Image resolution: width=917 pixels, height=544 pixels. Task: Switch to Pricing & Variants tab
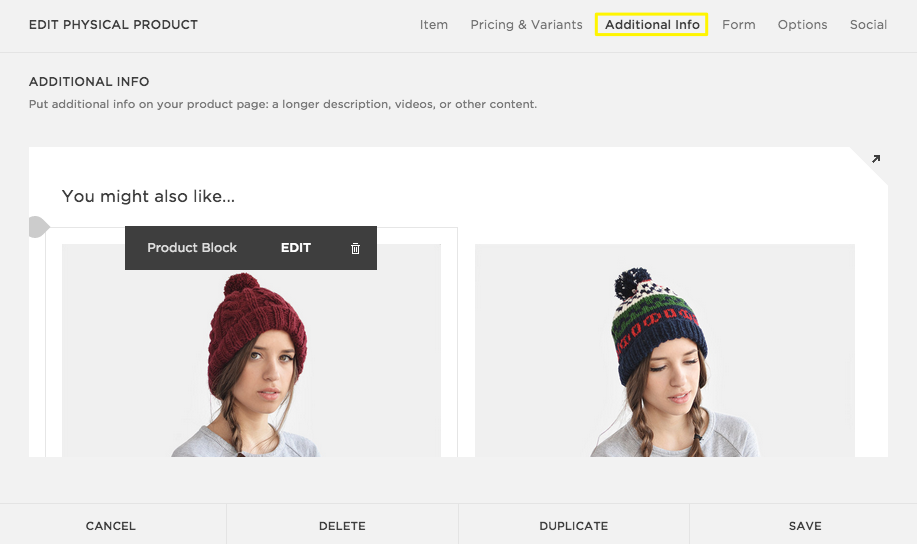point(526,25)
